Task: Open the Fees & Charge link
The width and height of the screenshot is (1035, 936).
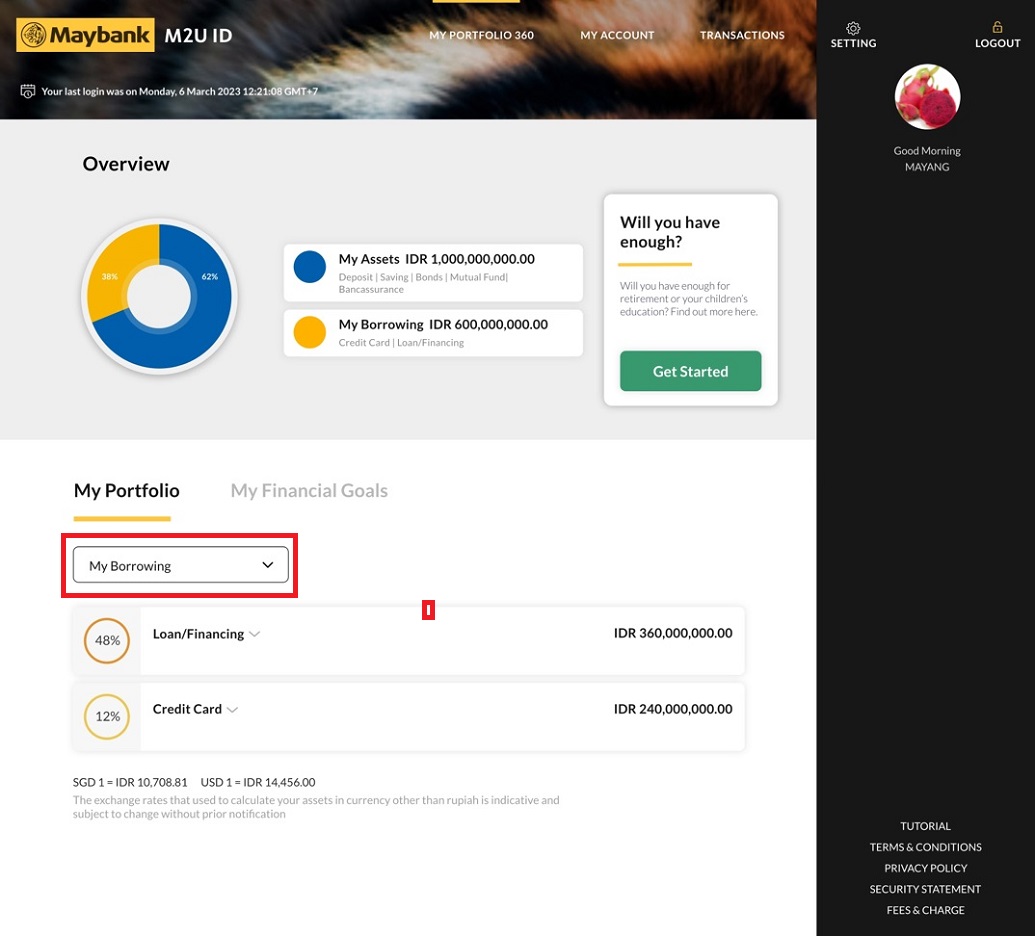Action: point(925,910)
